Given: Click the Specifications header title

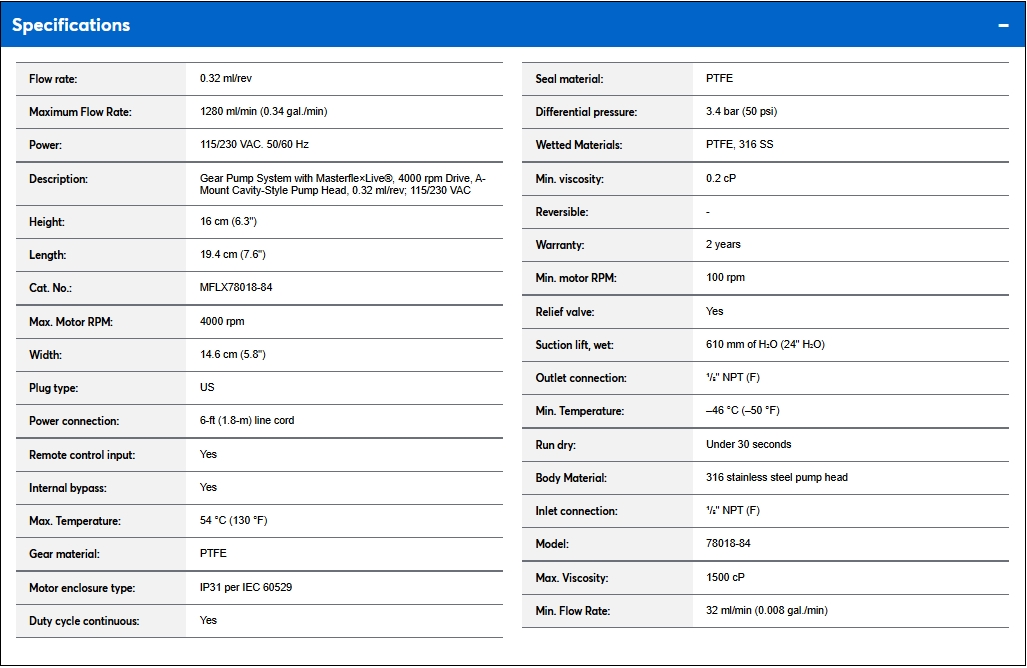Looking at the screenshot, I should point(71,25).
